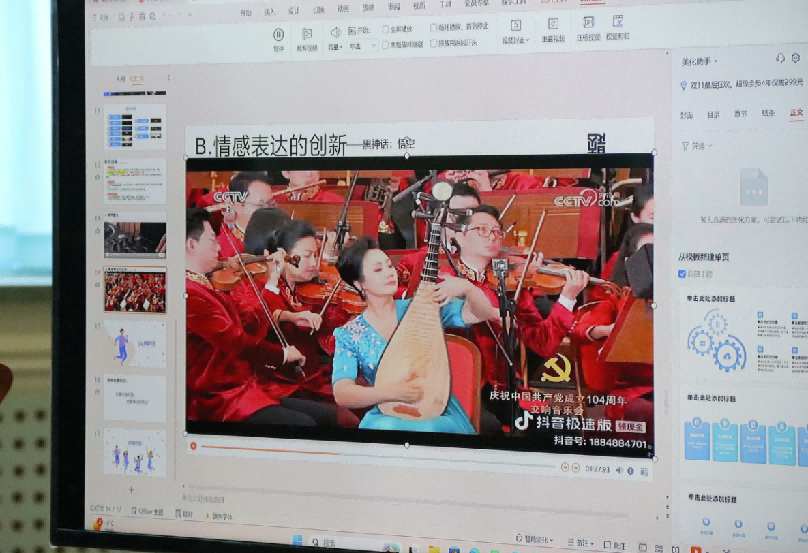The image size is (808, 553).
Task: Pause the video with the 暂停 button
Action: (x=278, y=35)
